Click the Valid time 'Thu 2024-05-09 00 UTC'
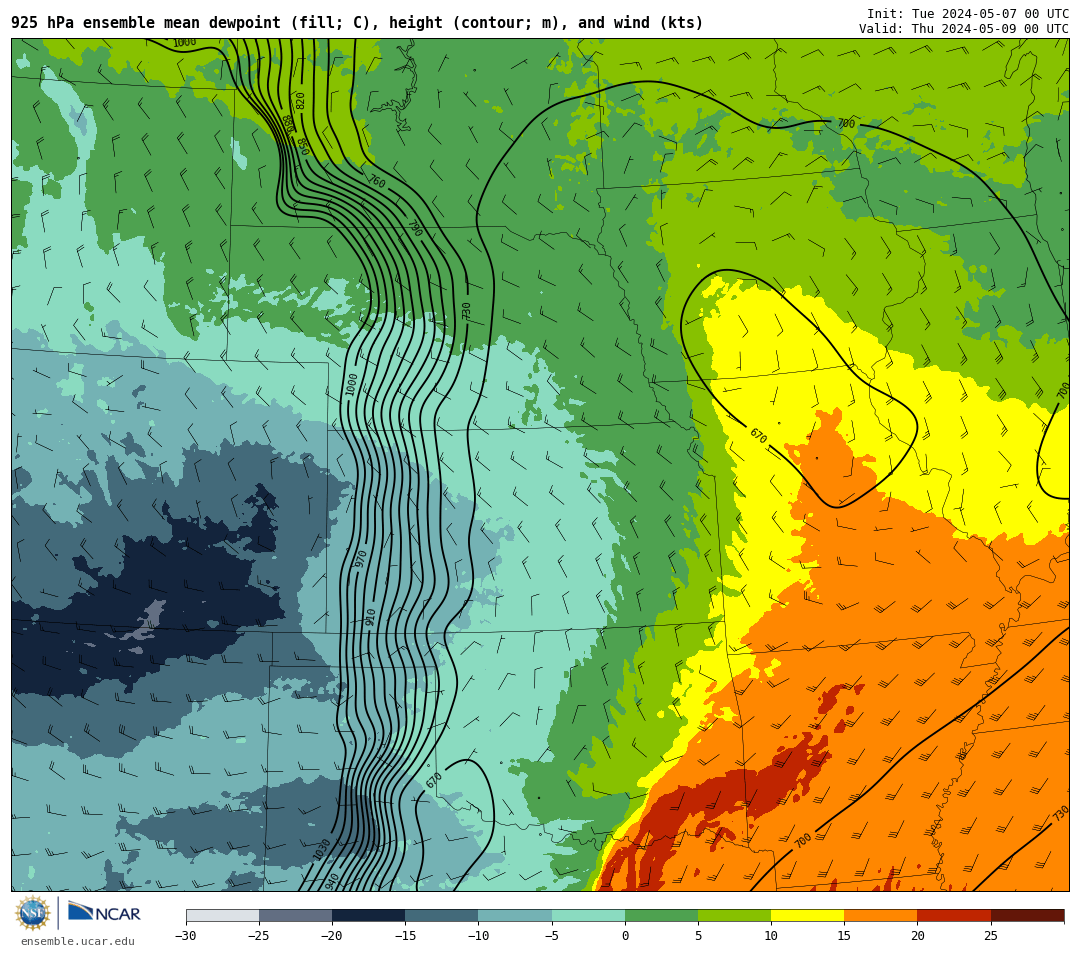 pyautogui.click(x=990, y=28)
